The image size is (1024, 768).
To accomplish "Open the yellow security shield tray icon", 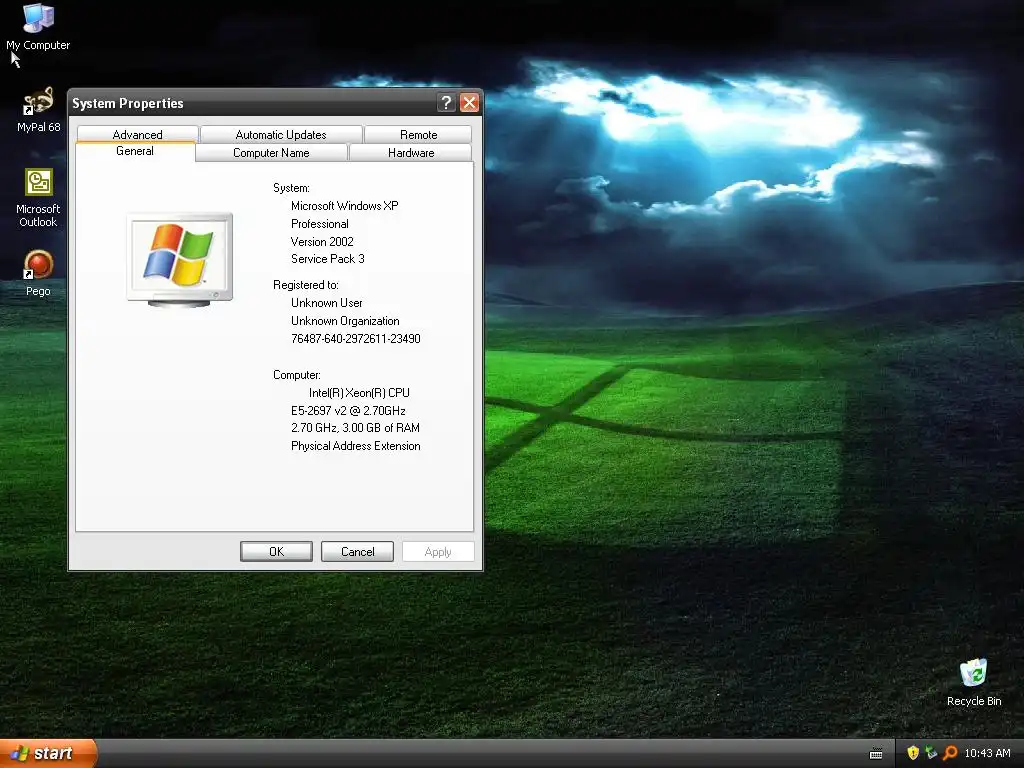I will pos(913,753).
